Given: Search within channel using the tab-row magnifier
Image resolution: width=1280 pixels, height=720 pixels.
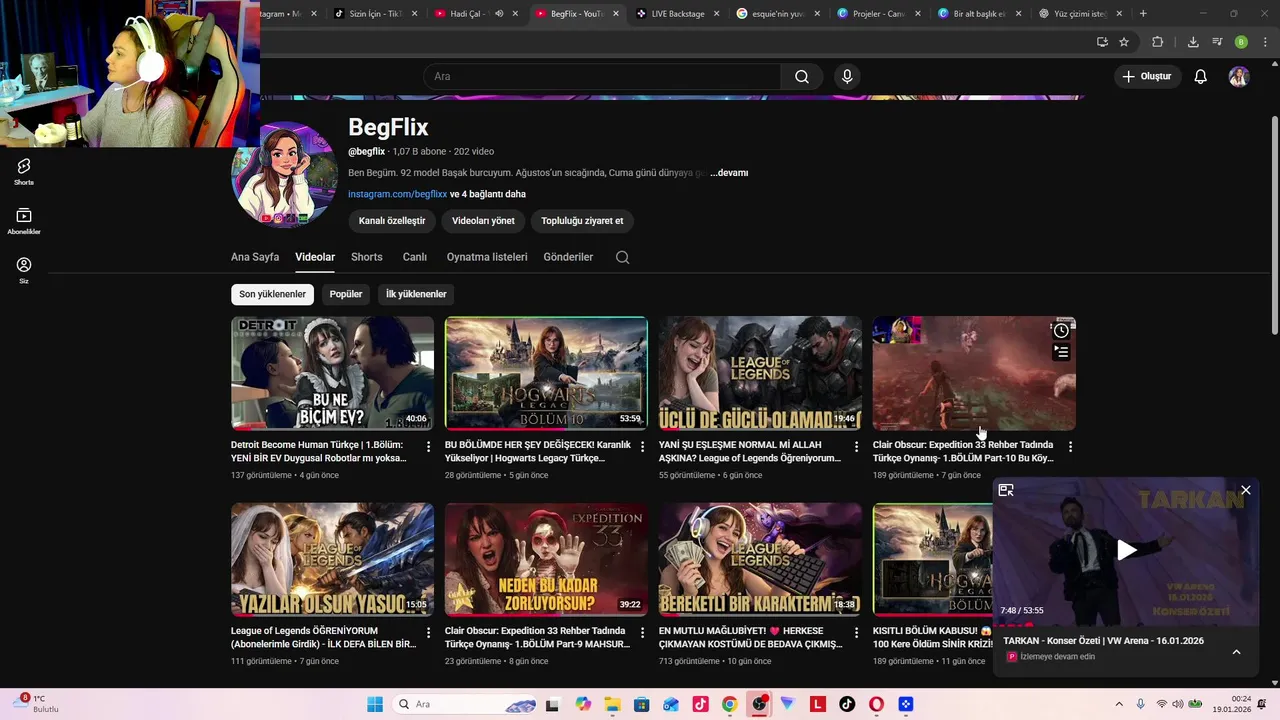Looking at the screenshot, I should (622, 257).
